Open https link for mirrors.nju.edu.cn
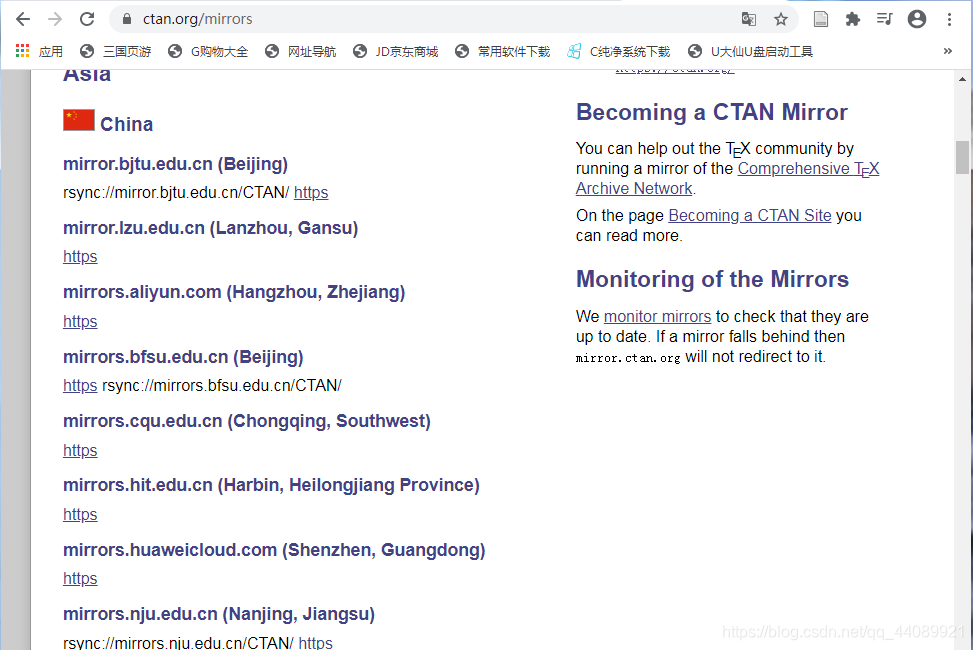The width and height of the screenshot is (973, 650). coord(315,643)
